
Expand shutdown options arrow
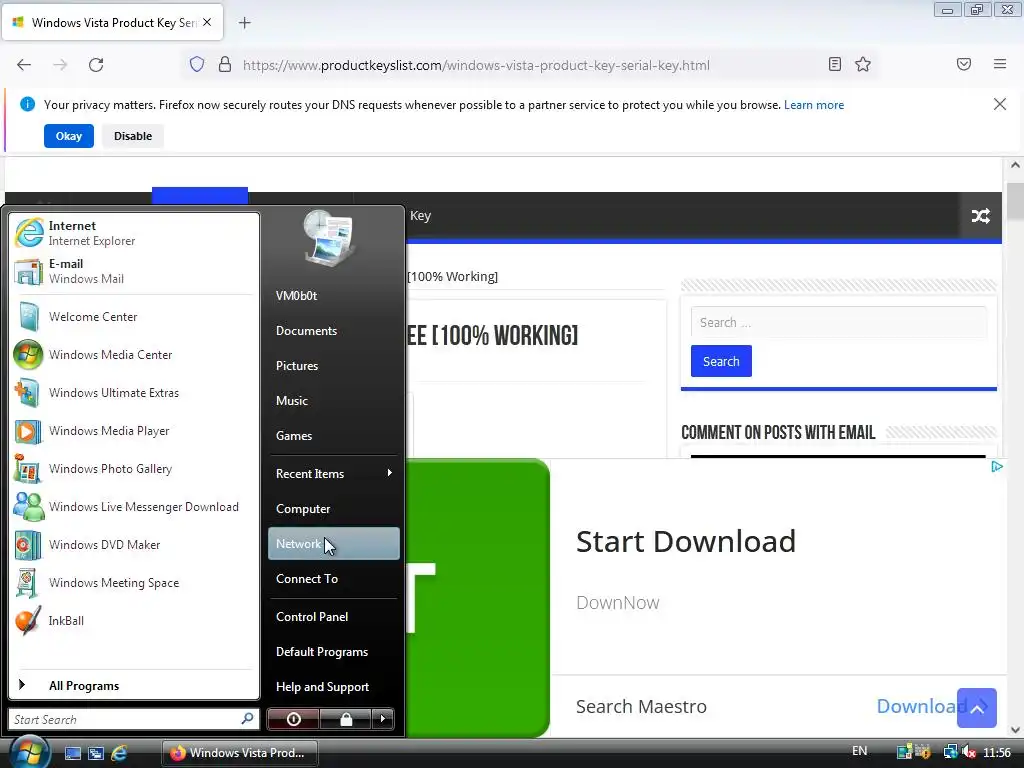click(383, 719)
